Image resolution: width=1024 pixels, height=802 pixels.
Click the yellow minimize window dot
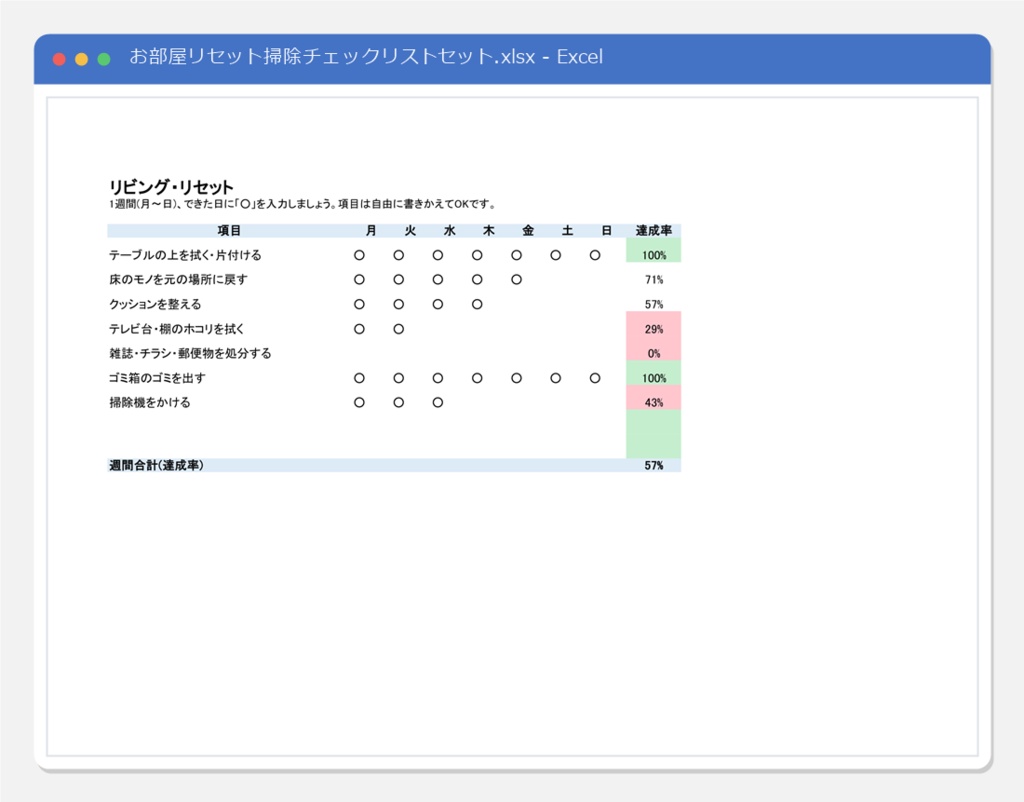point(82,59)
